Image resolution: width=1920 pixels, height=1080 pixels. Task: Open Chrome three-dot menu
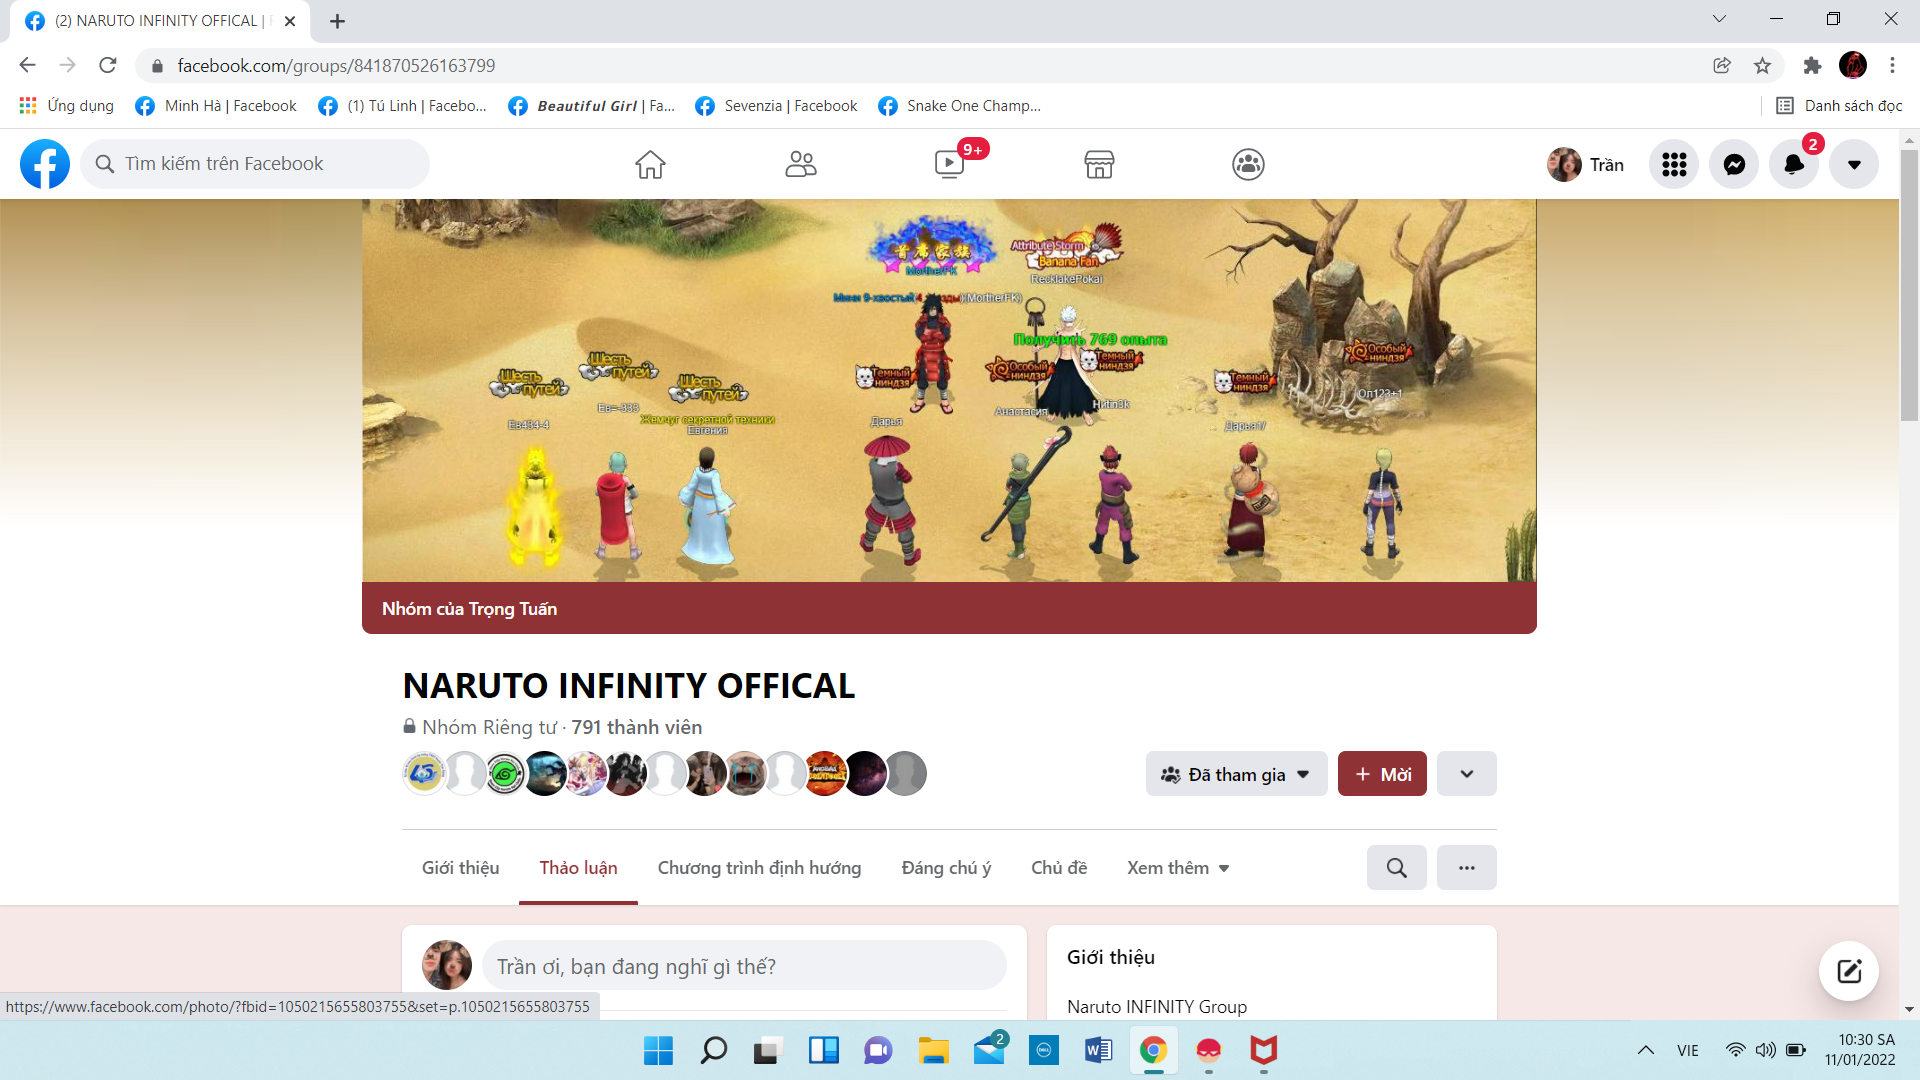pos(1892,65)
